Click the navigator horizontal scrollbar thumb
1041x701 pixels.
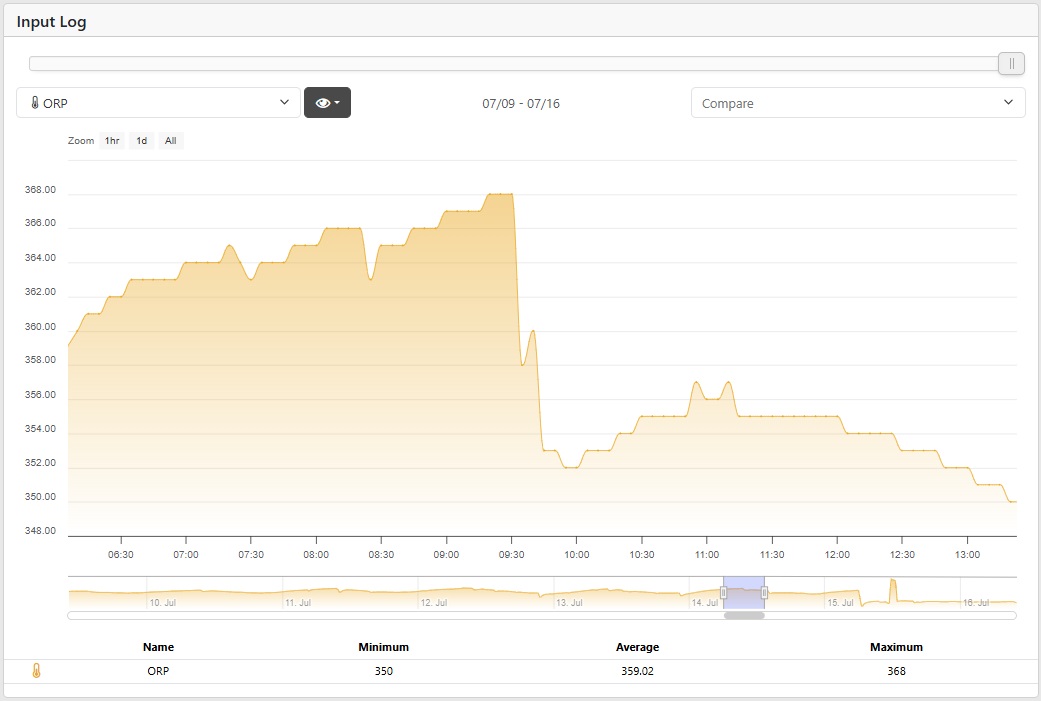pyautogui.click(x=744, y=616)
